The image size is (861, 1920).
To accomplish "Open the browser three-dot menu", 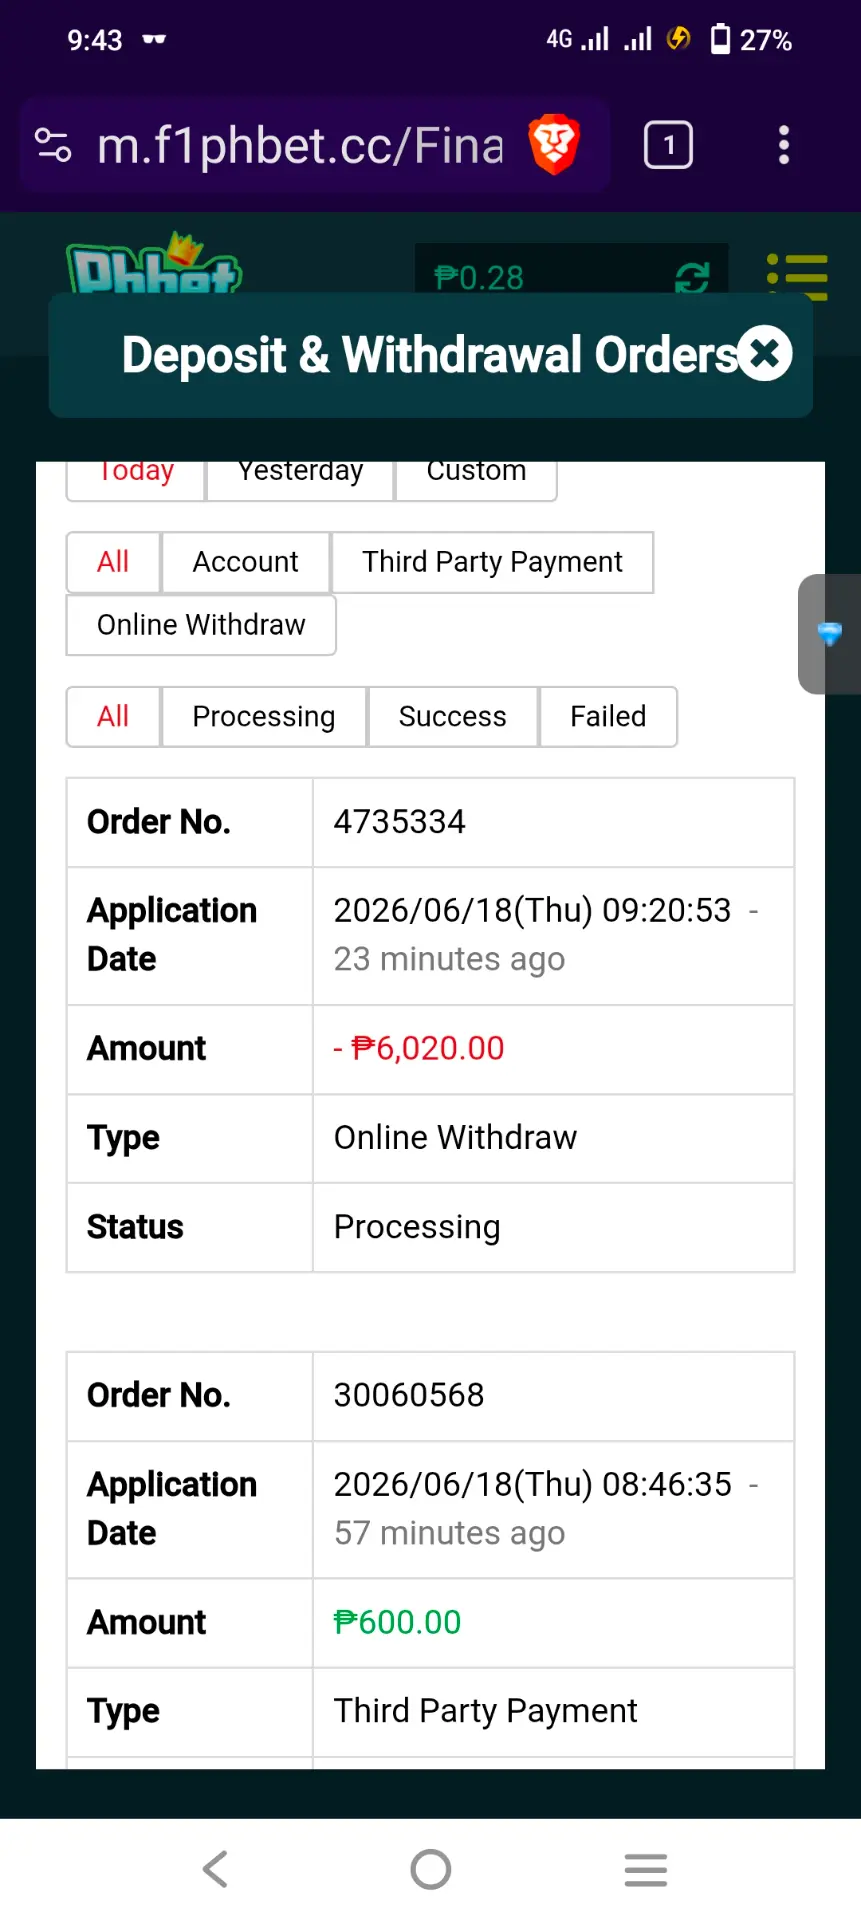I will pos(784,146).
